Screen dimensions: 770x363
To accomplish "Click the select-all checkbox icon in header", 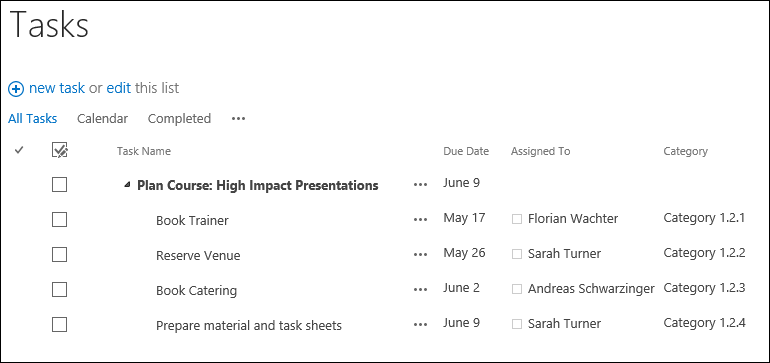I will (59, 150).
